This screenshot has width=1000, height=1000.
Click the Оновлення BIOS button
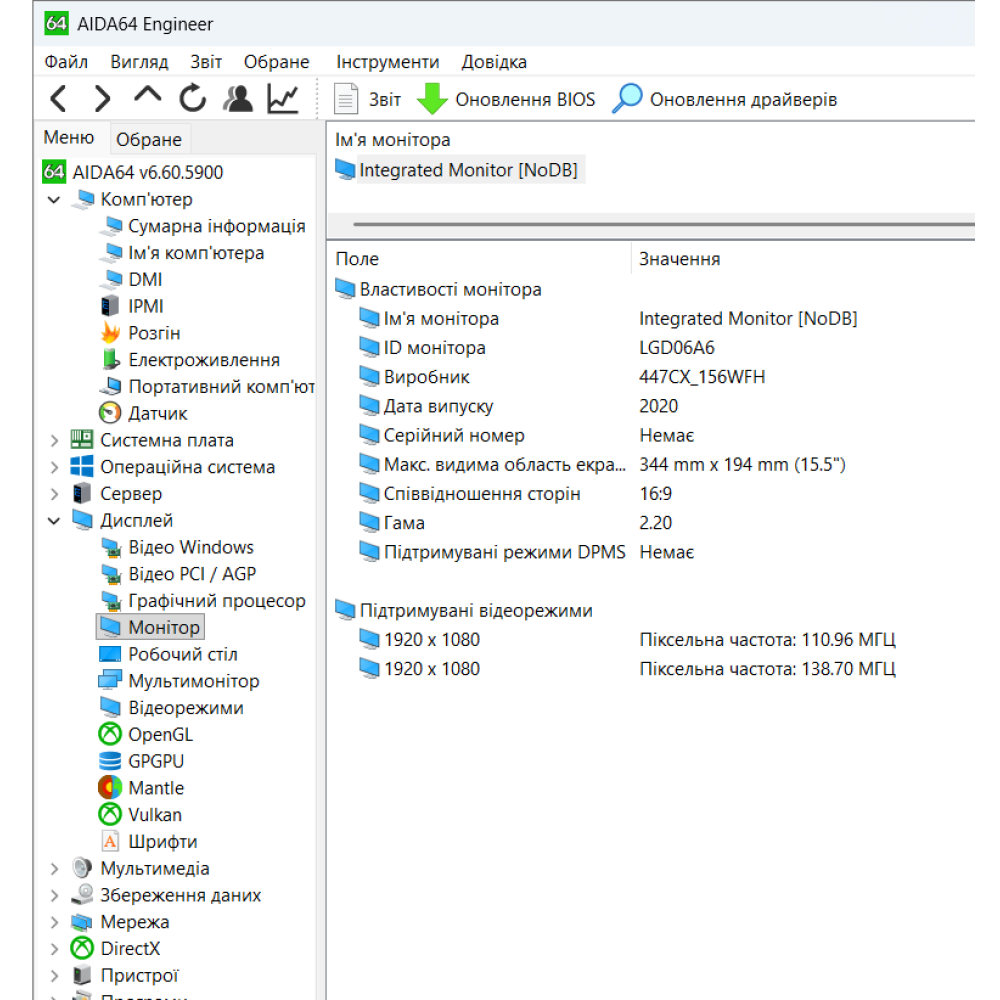[x=512, y=98]
